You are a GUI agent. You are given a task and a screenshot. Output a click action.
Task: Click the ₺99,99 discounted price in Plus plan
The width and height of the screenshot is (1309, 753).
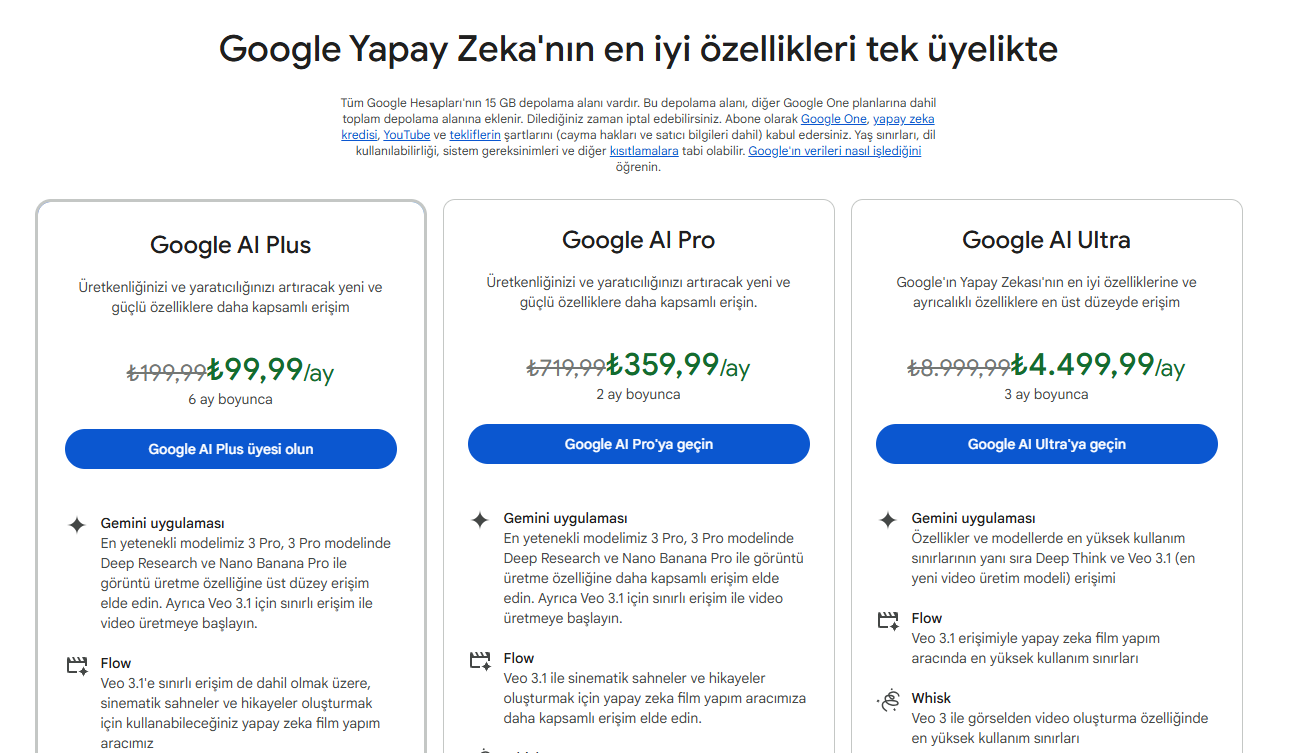[x=256, y=370]
